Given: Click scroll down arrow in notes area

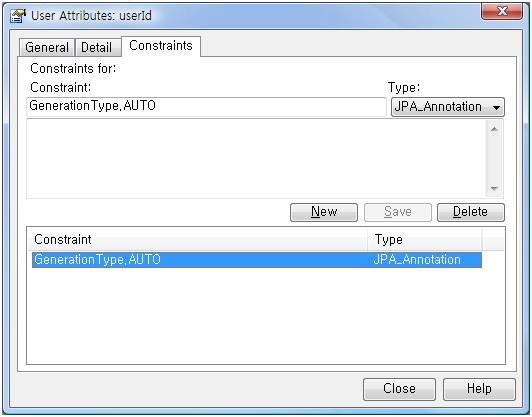Looking at the screenshot, I should point(494,188).
